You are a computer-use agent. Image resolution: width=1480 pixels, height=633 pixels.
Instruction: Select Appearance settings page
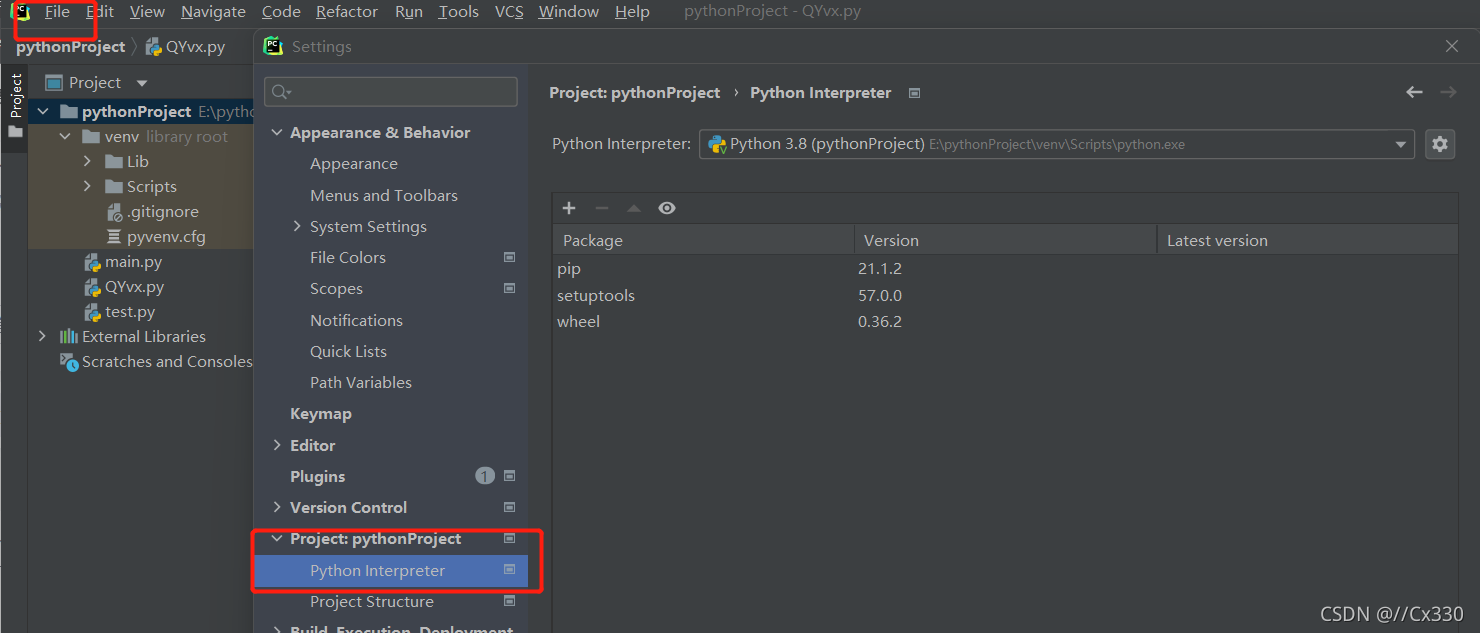354,164
